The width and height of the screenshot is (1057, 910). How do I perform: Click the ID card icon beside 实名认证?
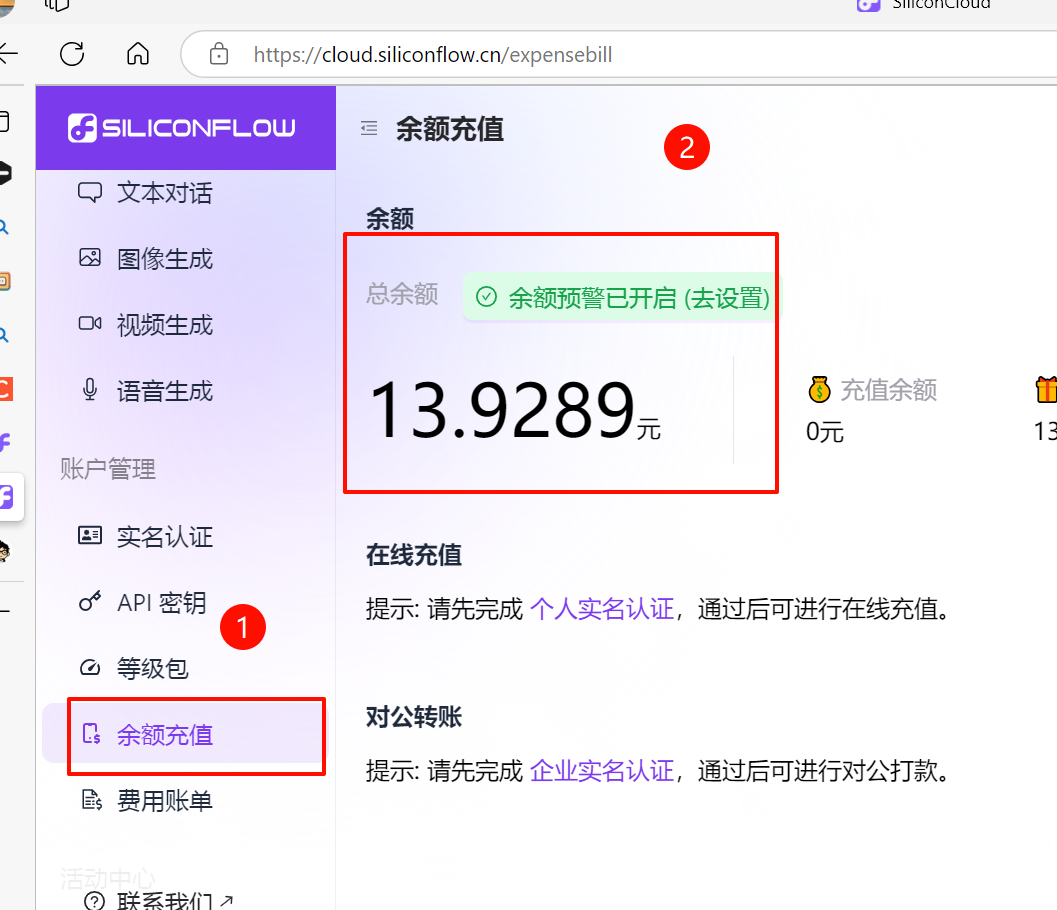(90, 536)
